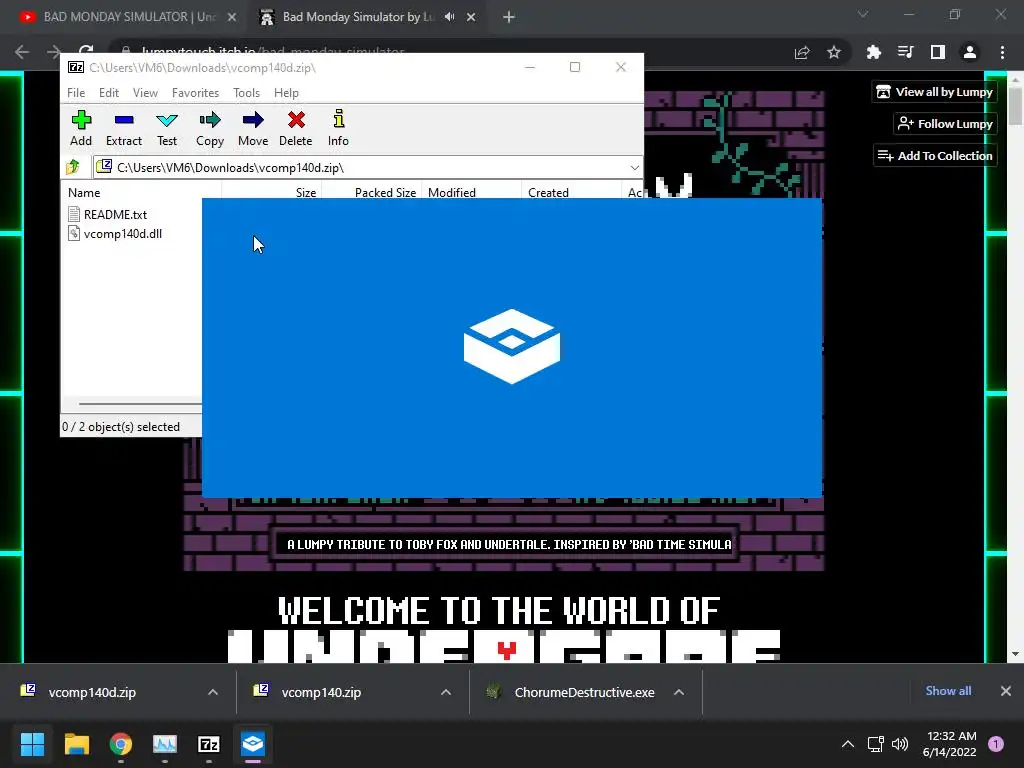This screenshot has height=768, width=1024.
Task: Open the 7-Zip Edit menu
Action: point(108,93)
